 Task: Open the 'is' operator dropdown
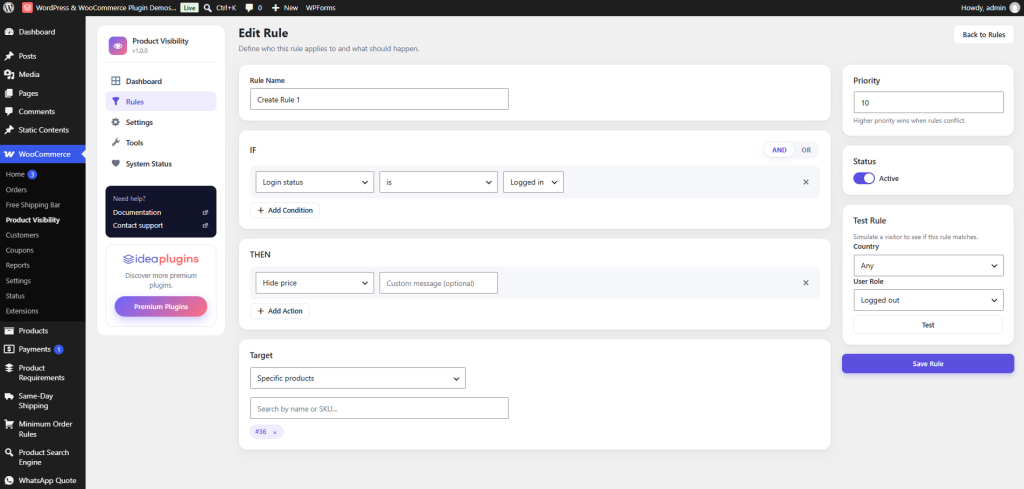point(439,182)
